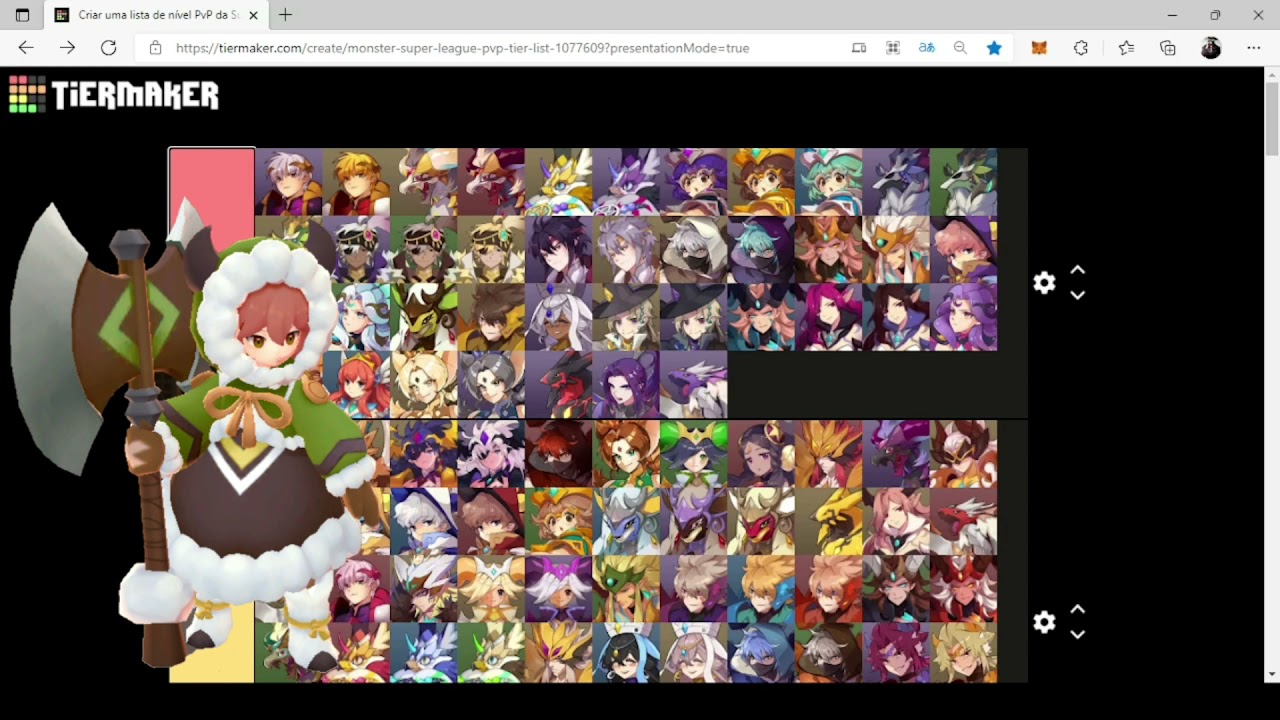Click the zoom out magnifier icon
The image size is (1280, 720).
[960, 47]
